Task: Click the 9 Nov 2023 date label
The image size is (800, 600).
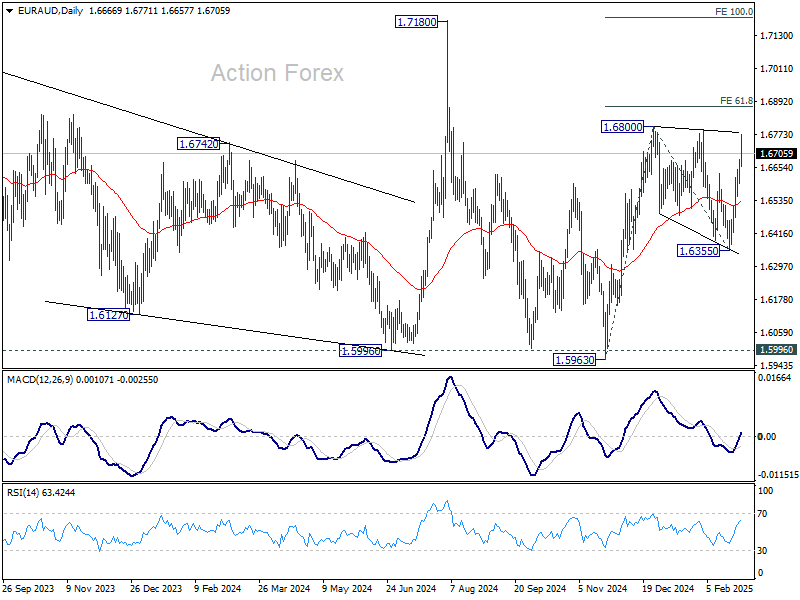Action: click(91, 588)
